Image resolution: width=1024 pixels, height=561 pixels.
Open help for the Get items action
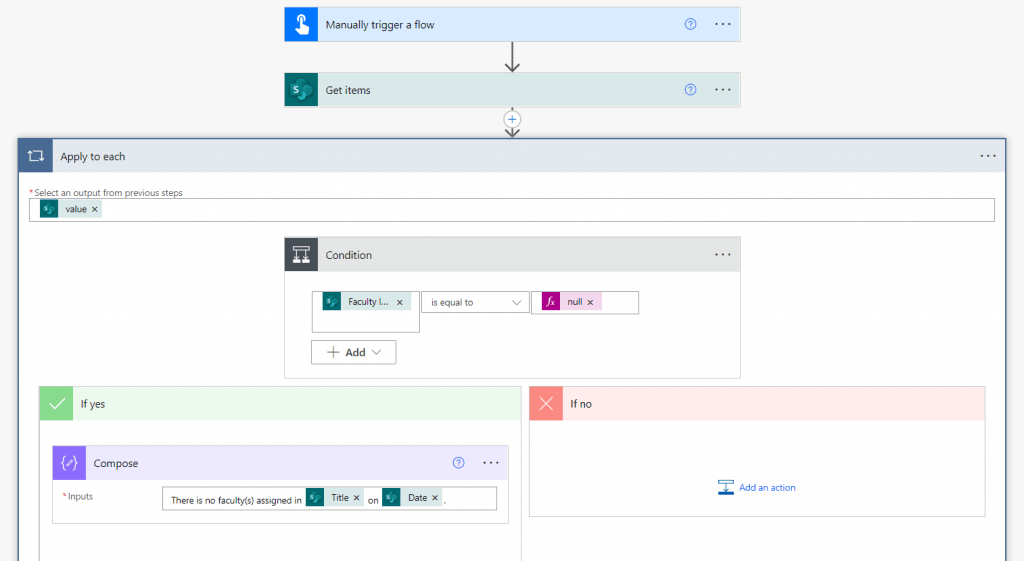coord(690,89)
